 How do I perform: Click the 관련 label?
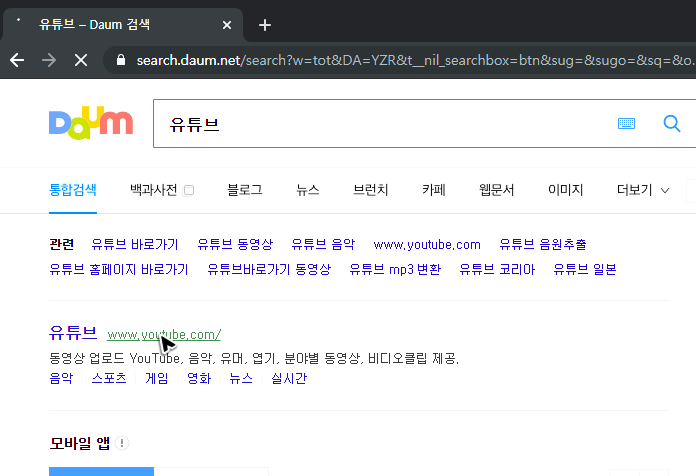point(61,244)
